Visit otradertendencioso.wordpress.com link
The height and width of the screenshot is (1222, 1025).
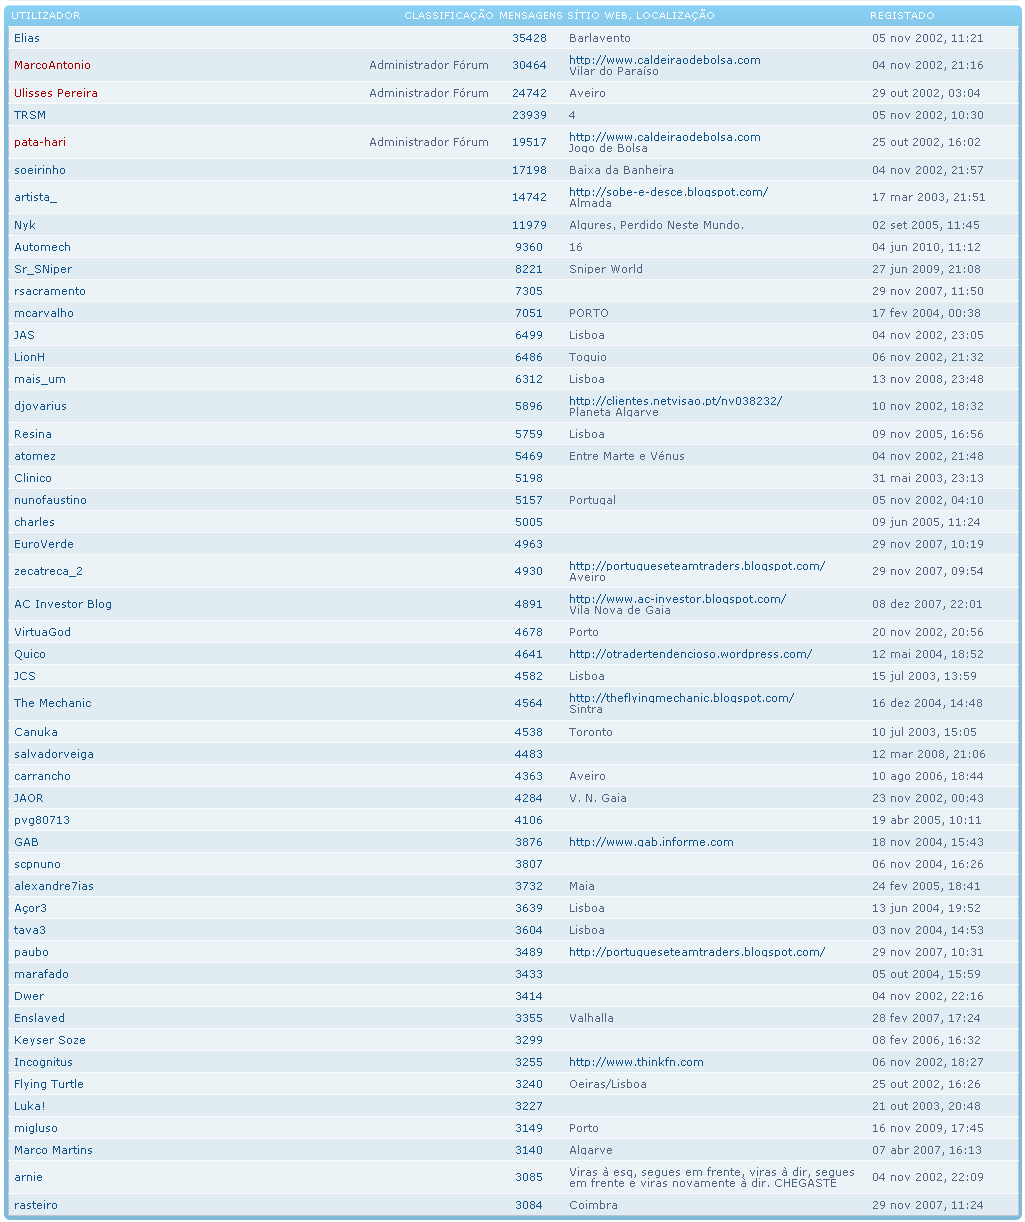pyautogui.click(x=691, y=654)
